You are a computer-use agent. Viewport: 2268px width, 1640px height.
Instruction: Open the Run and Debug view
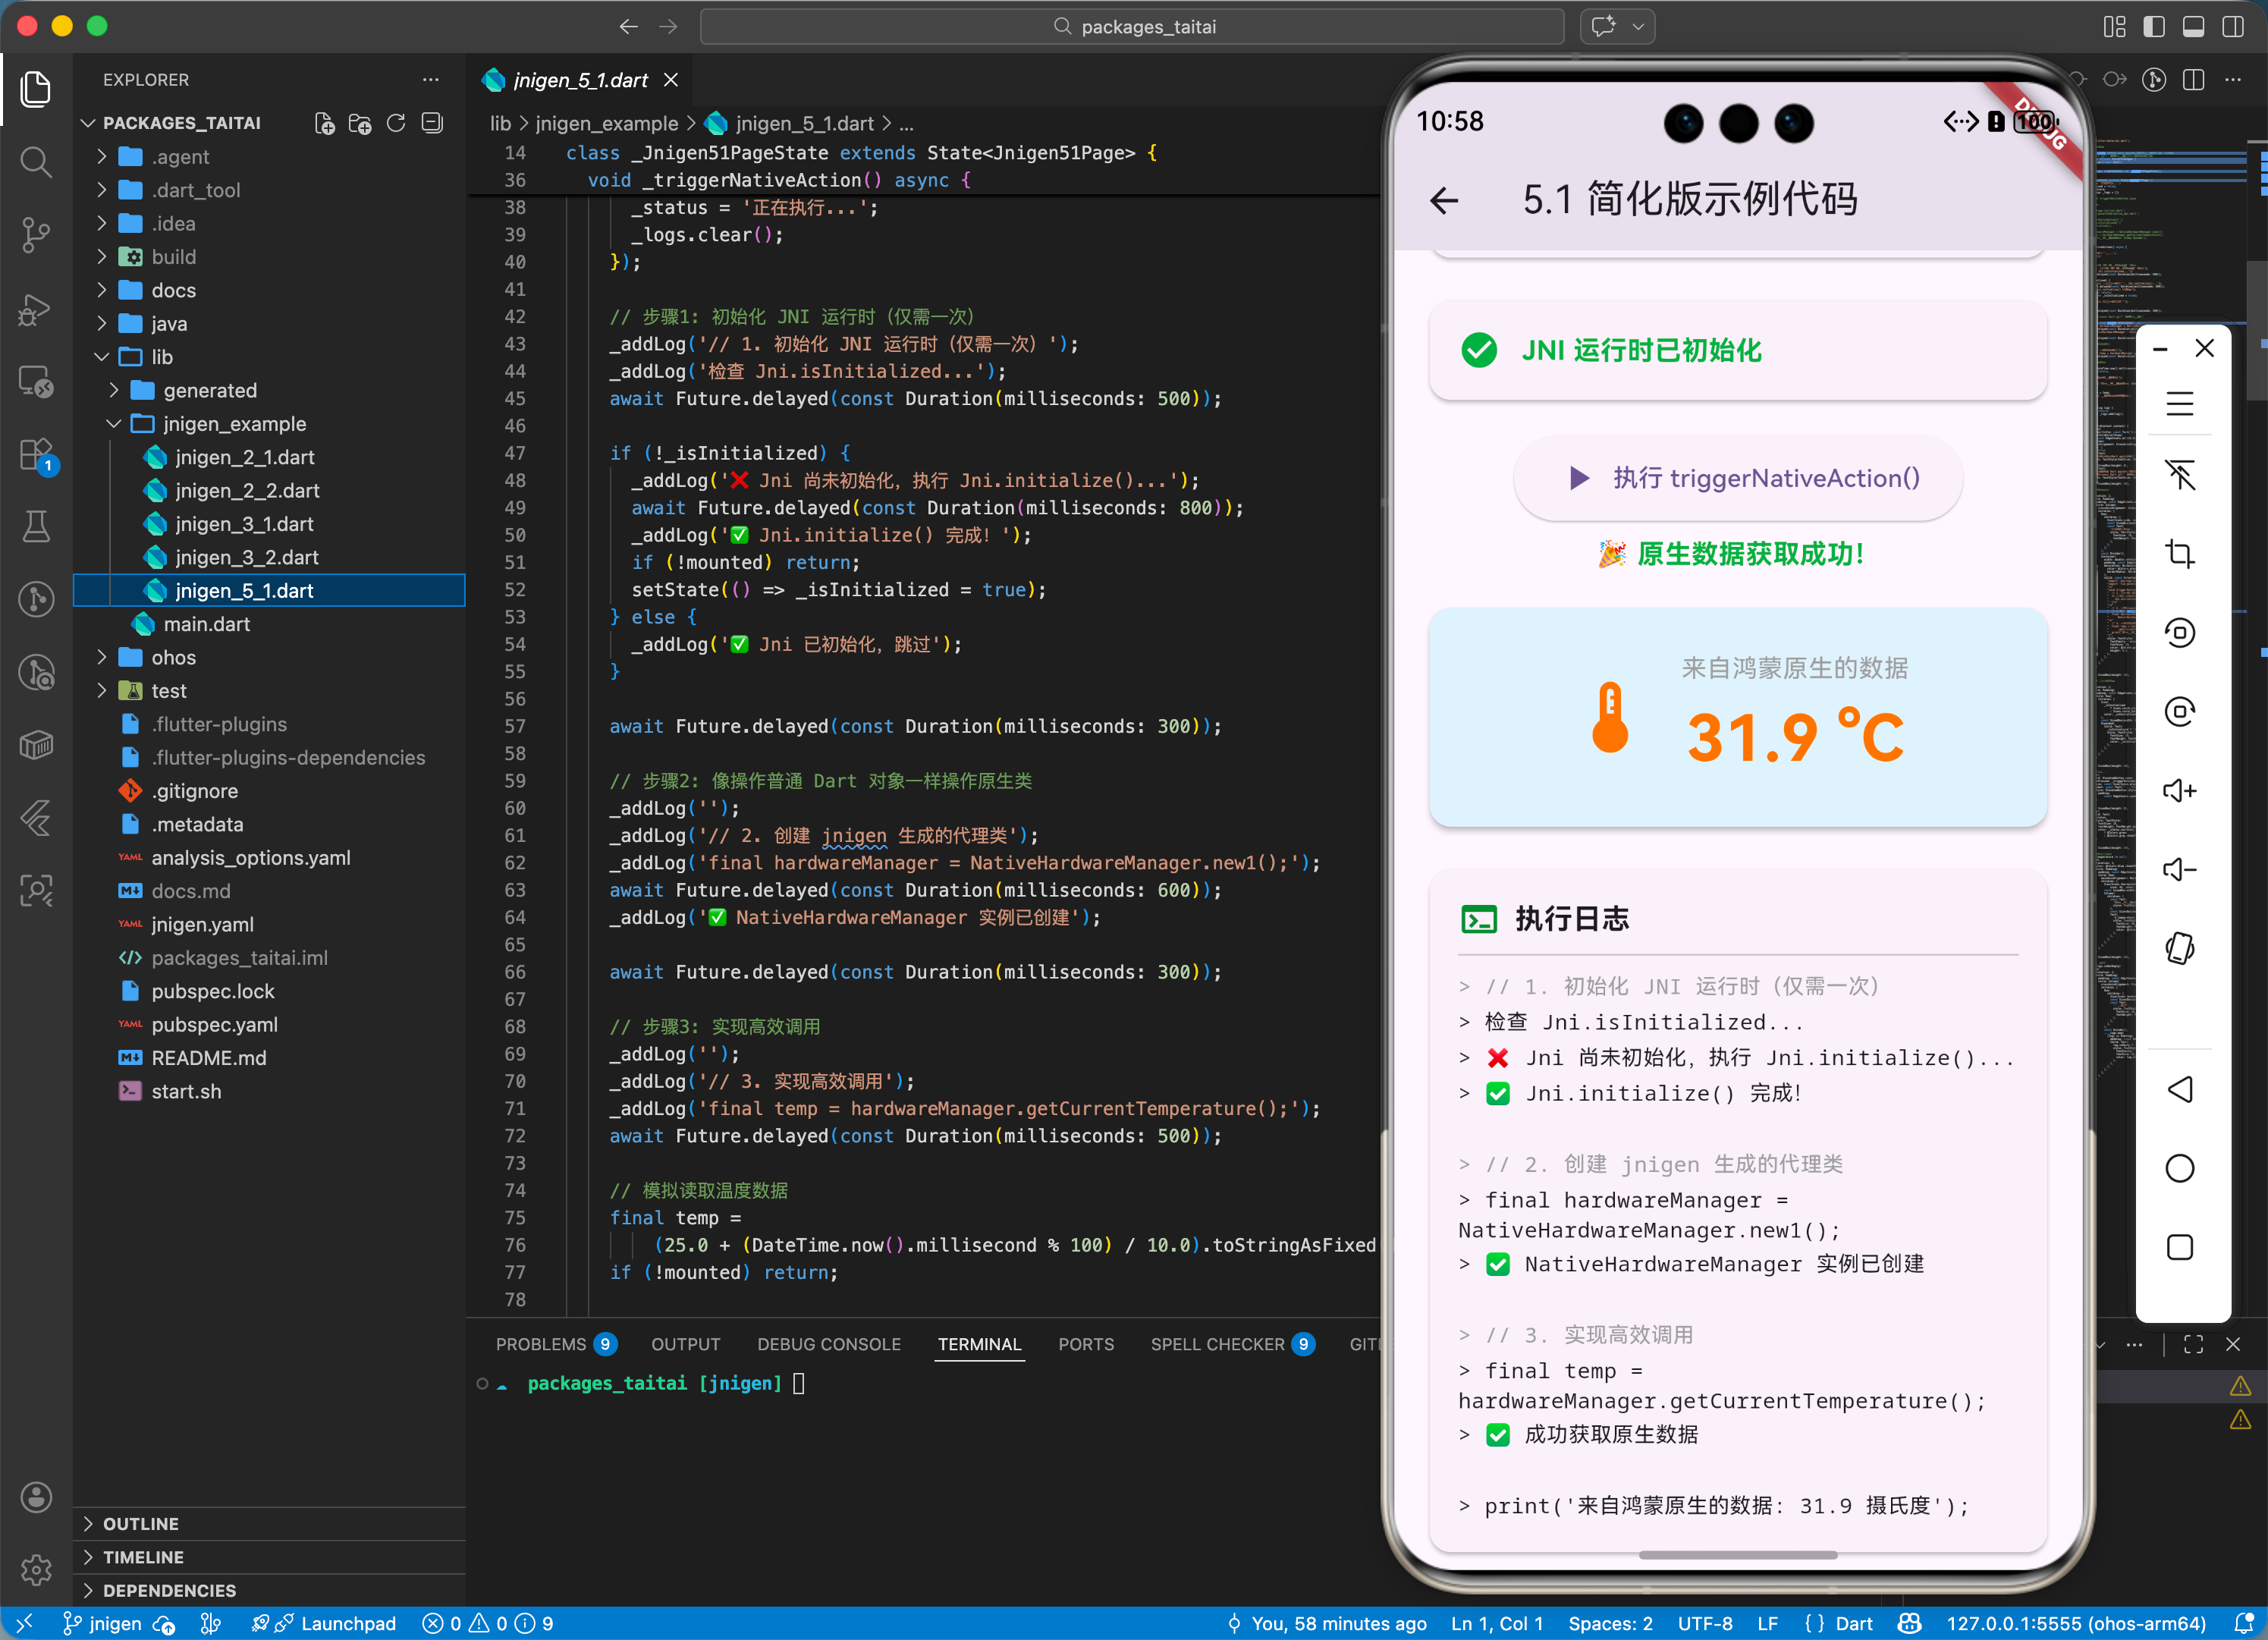pyautogui.click(x=36, y=309)
